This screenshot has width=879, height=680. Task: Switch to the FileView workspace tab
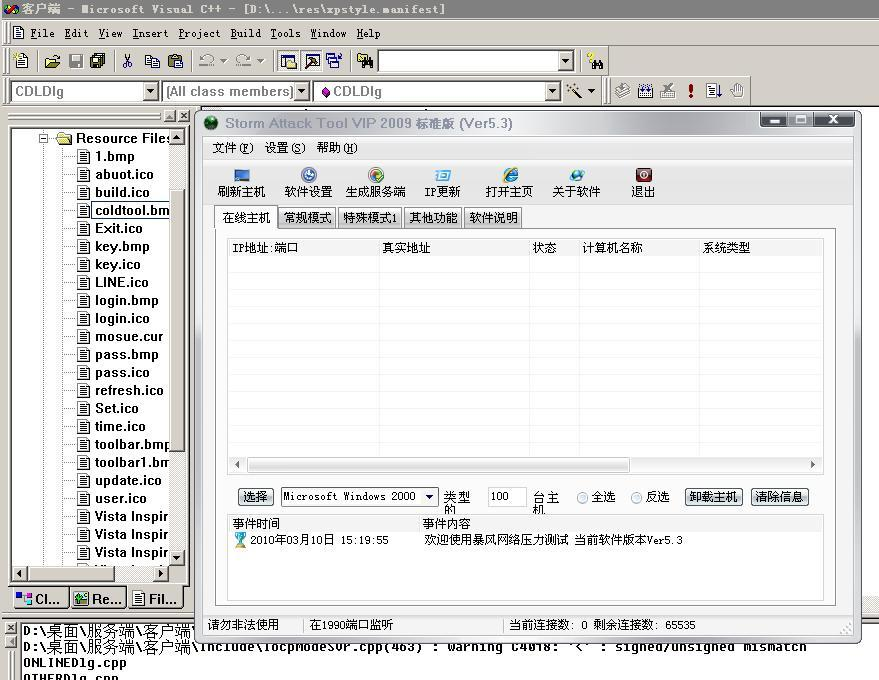pos(157,599)
